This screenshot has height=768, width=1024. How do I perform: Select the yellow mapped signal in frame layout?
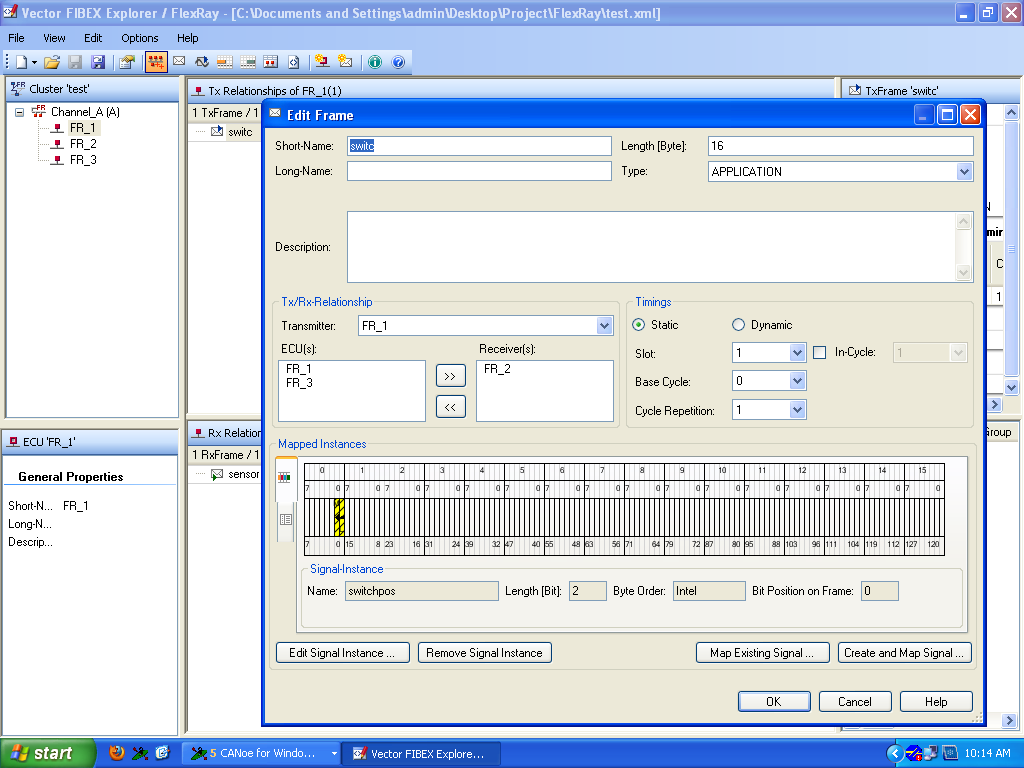[339, 518]
